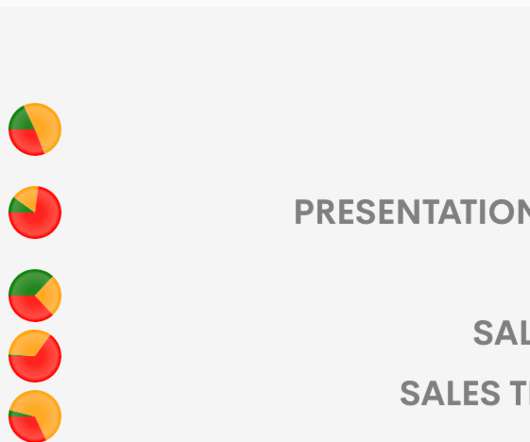Click the PRESENTATION heading text
The width and height of the screenshot is (530, 442).
point(412,212)
